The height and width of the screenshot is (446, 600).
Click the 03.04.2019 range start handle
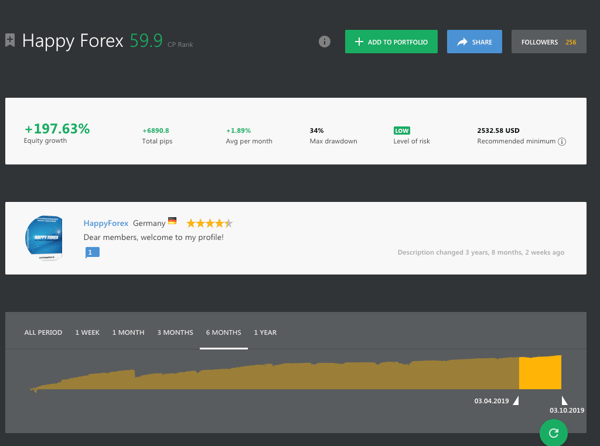tap(516, 401)
